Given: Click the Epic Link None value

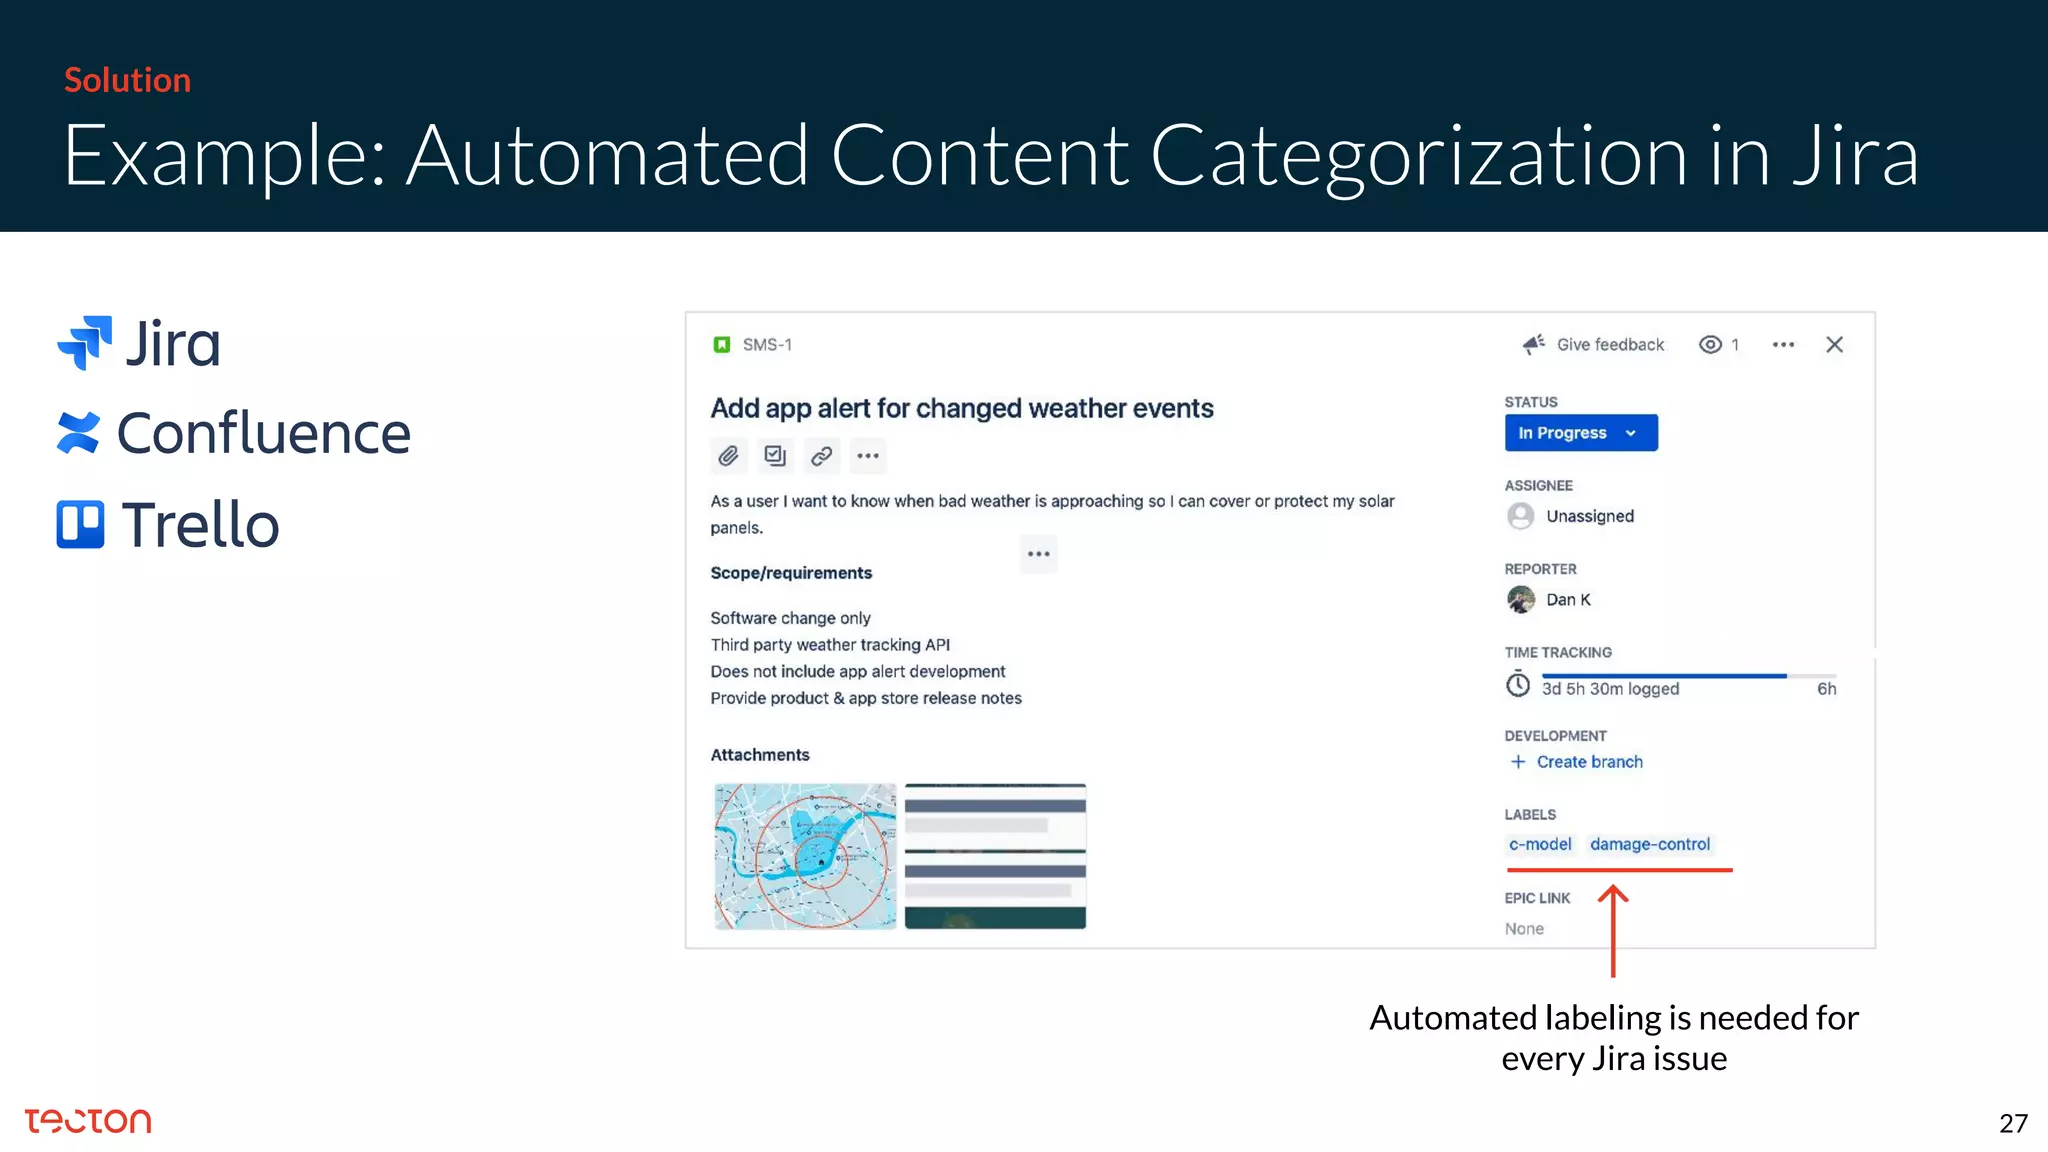Looking at the screenshot, I should click(1524, 929).
